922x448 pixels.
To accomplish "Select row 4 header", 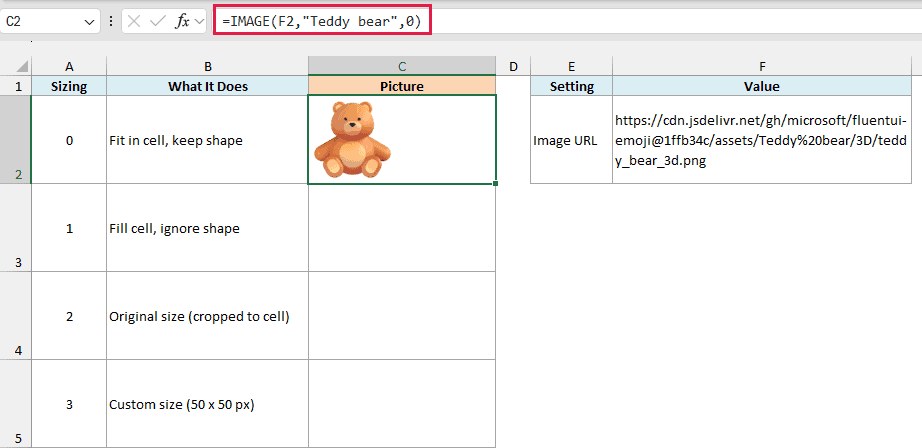I will 16,316.
